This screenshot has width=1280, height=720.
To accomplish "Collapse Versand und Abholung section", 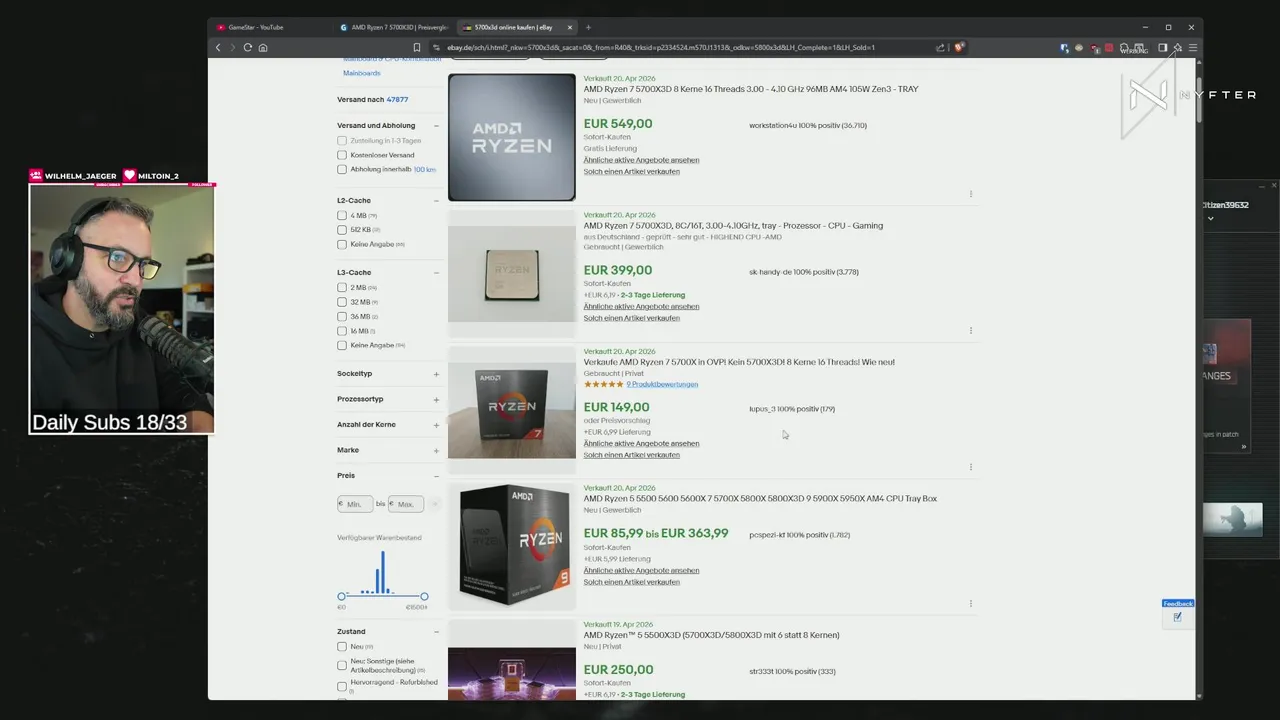I will pos(436,126).
